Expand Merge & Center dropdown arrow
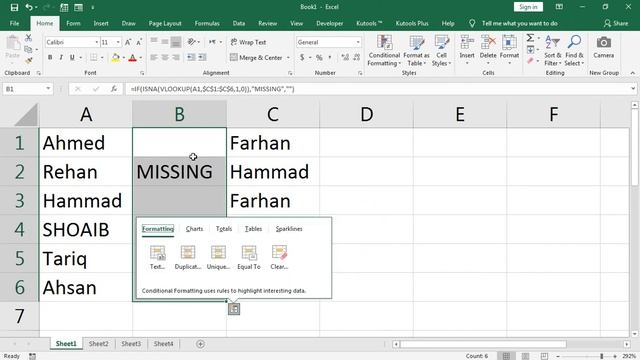This screenshot has height=360, width=640. click(x=288, y=58)
